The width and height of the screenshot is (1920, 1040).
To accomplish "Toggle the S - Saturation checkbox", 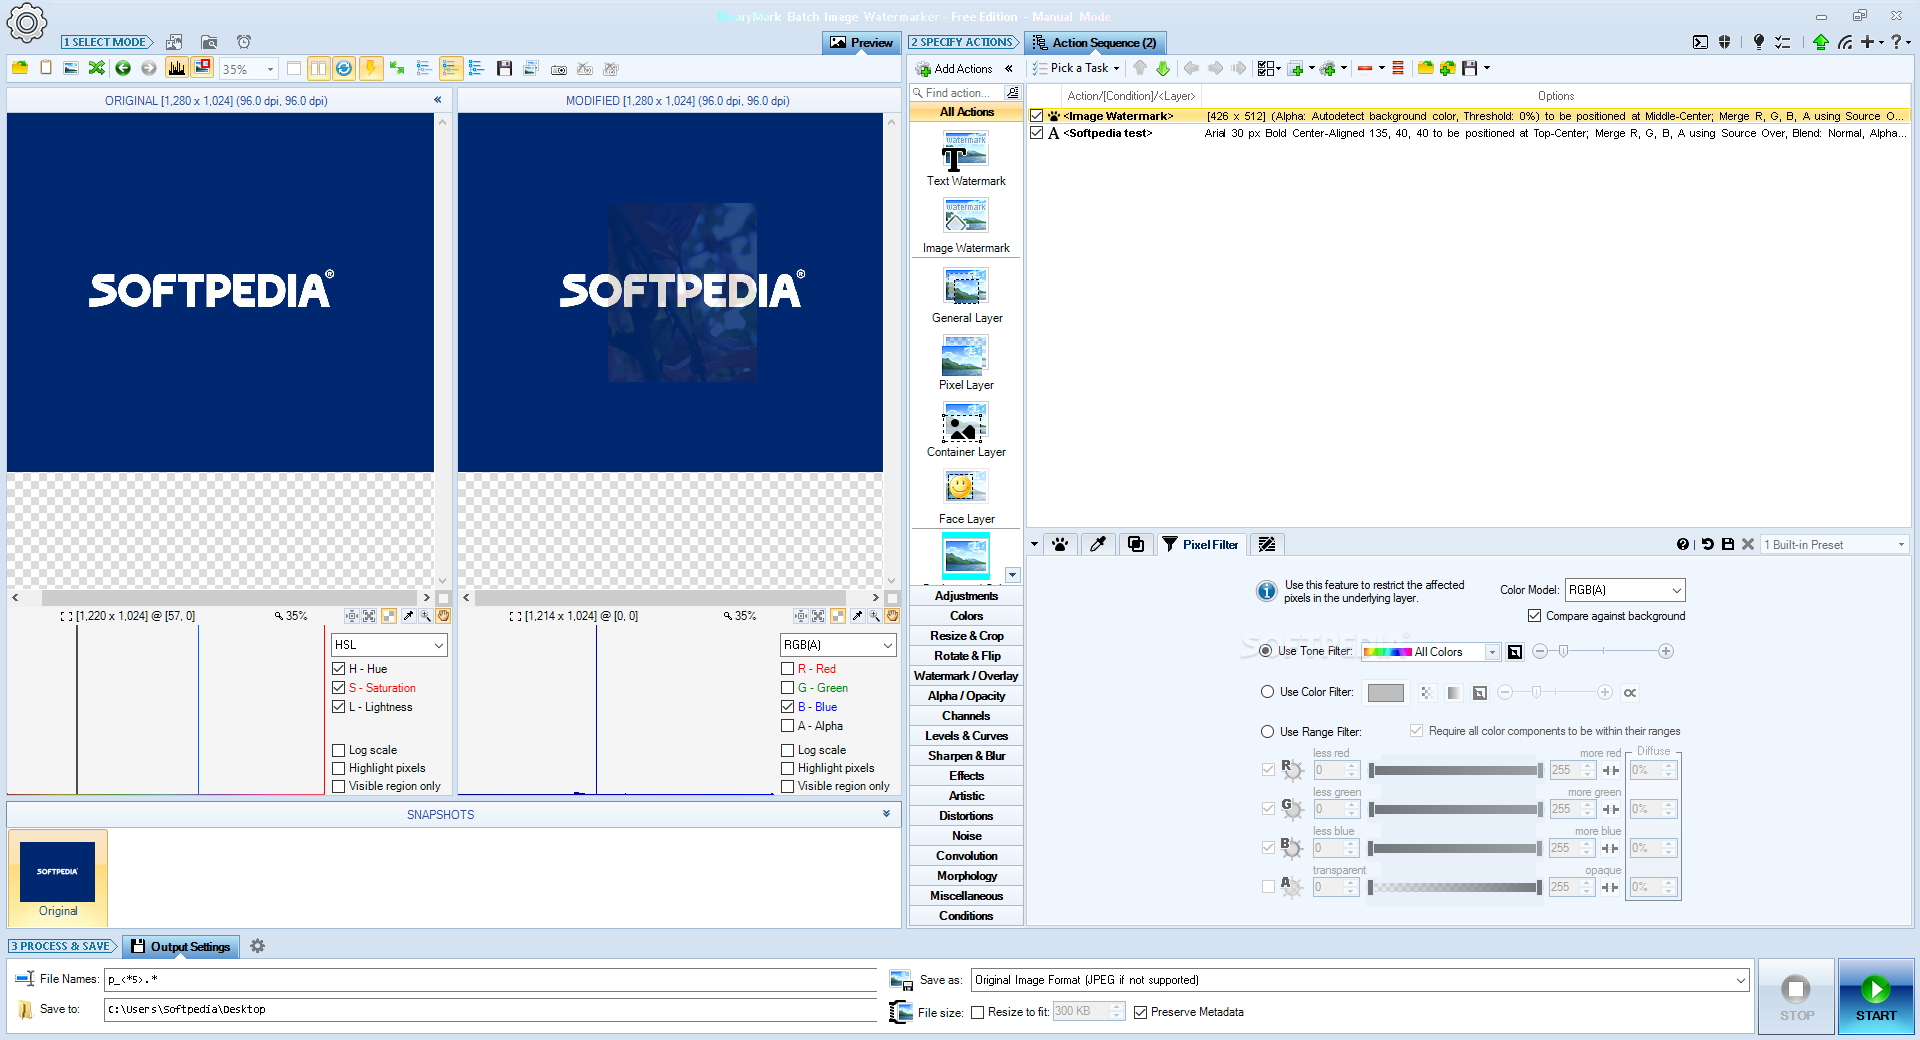I will click(338, 688).
